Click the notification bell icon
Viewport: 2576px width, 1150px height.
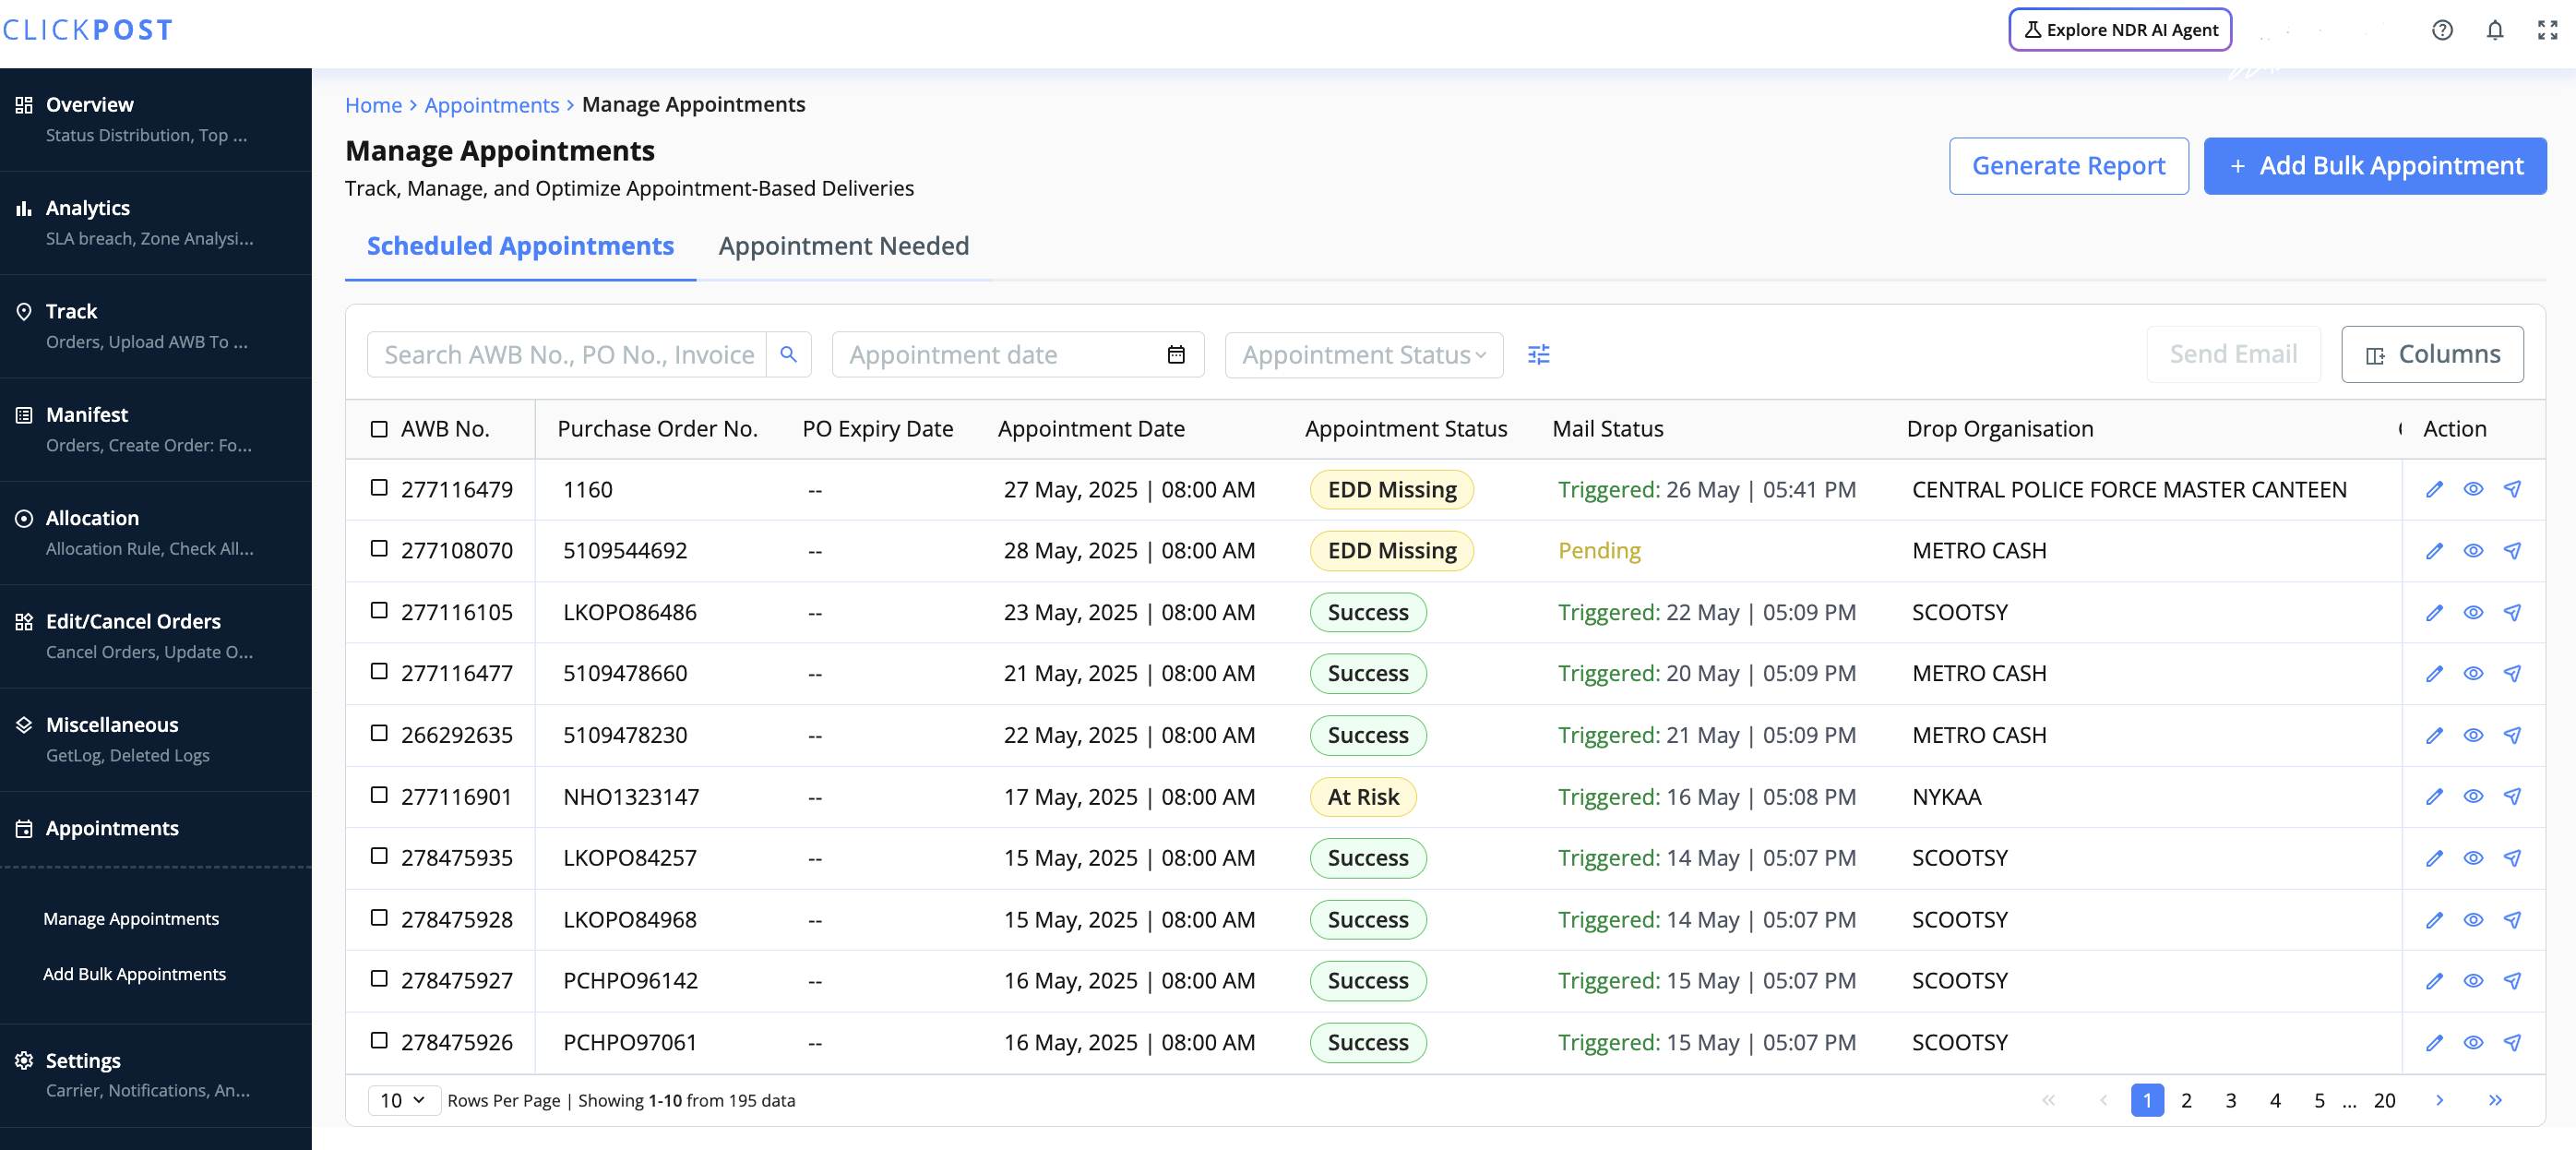pyautogui.click(x=2494, y=30)
